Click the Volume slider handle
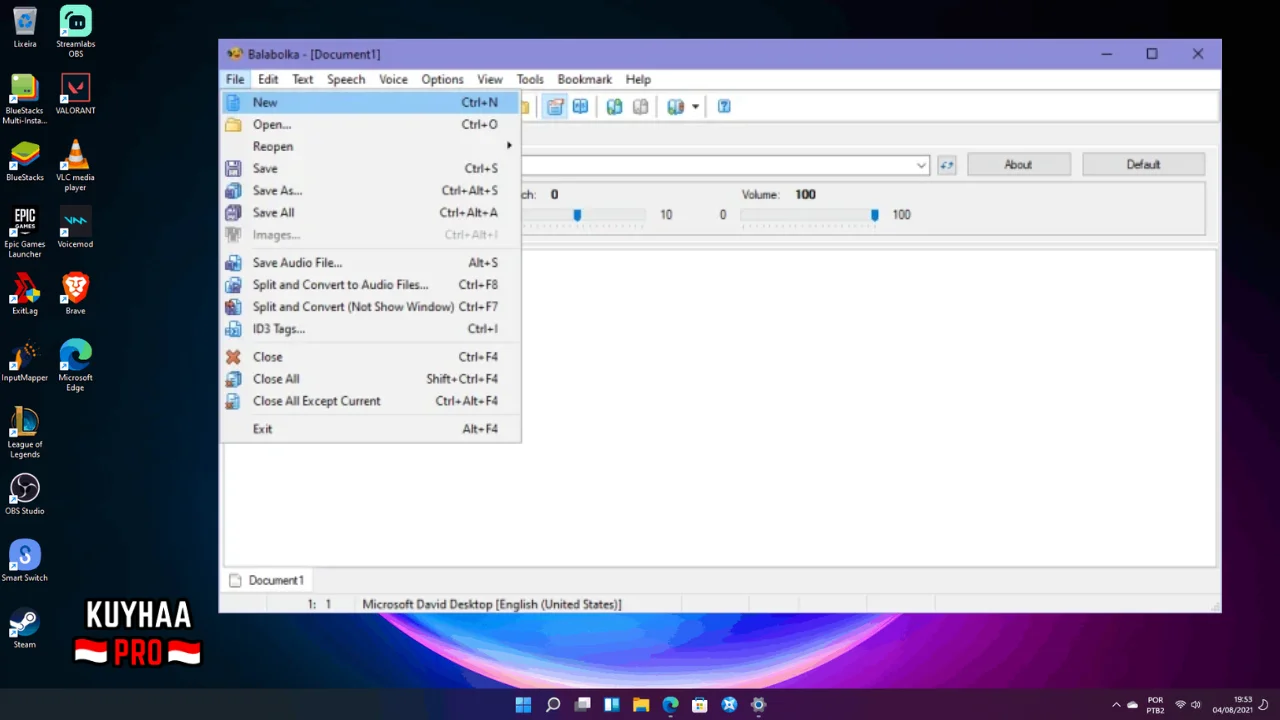Viewport: 1280px width, 720px height. (874, 214)
